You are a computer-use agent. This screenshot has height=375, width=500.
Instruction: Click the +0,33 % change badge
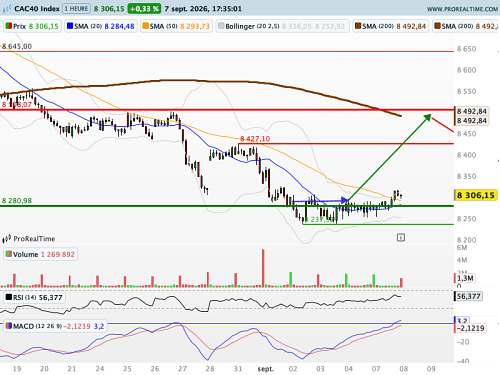coord(144,9)
